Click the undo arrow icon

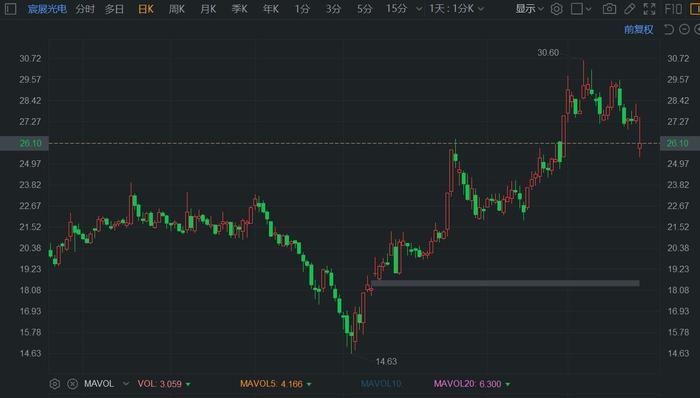[x=669, y=29]
